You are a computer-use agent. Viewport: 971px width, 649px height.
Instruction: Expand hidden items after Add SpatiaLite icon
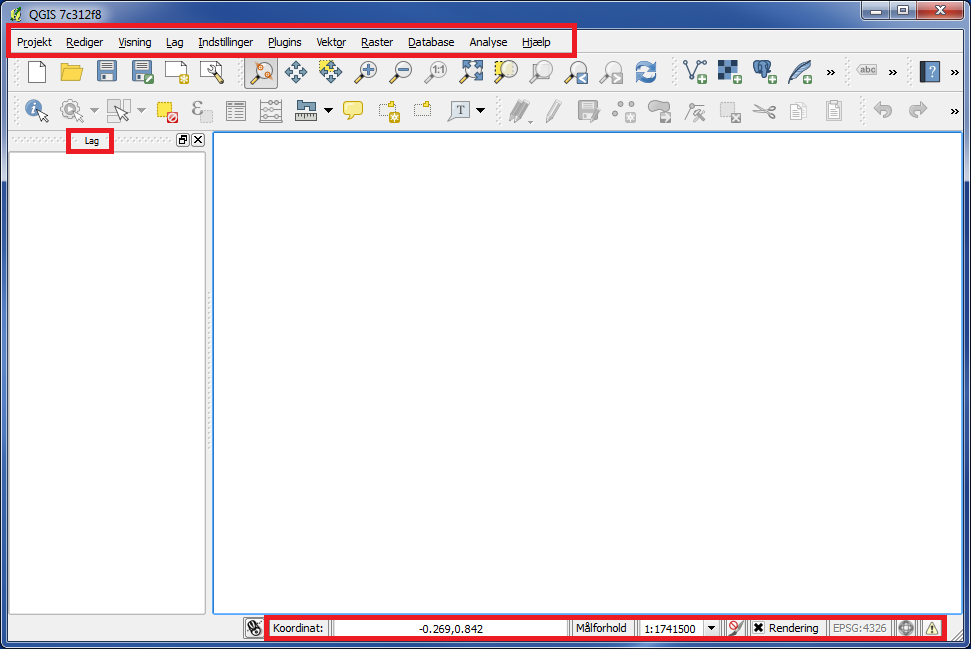pos(830,72)
